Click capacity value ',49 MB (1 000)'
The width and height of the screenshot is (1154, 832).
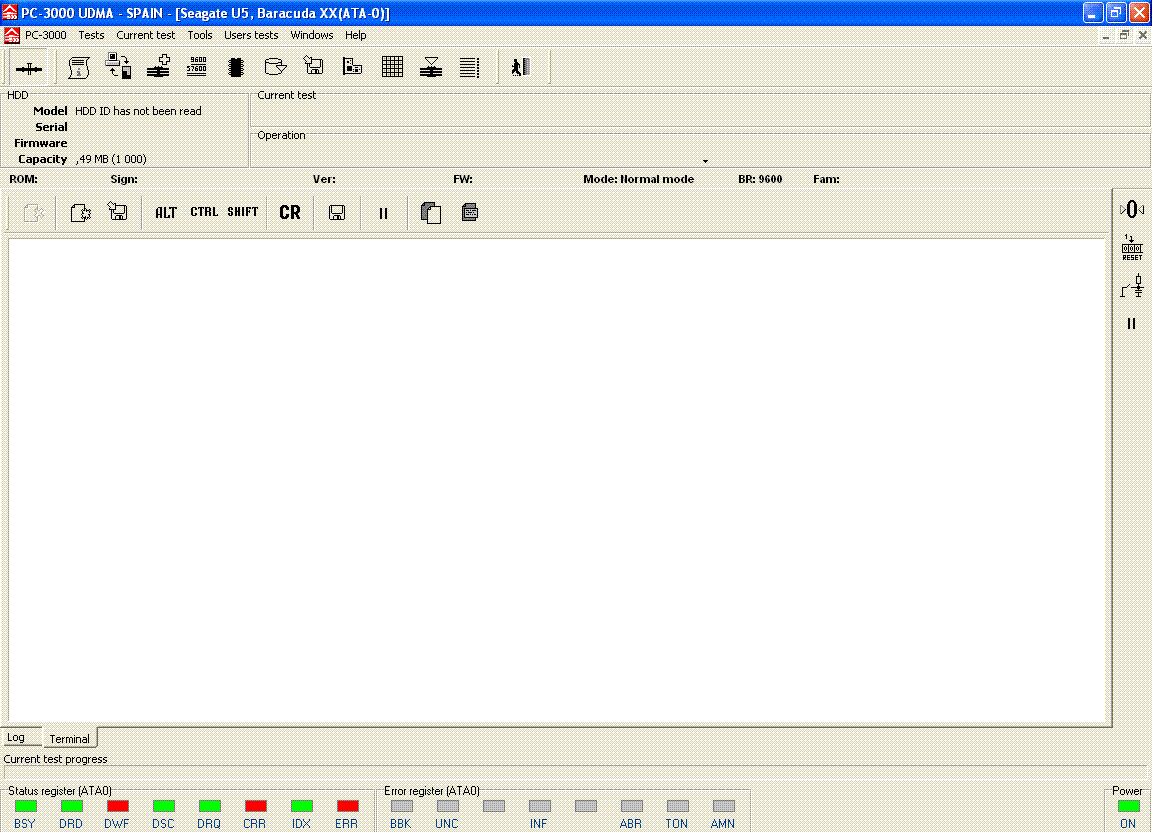pos(111,159)
